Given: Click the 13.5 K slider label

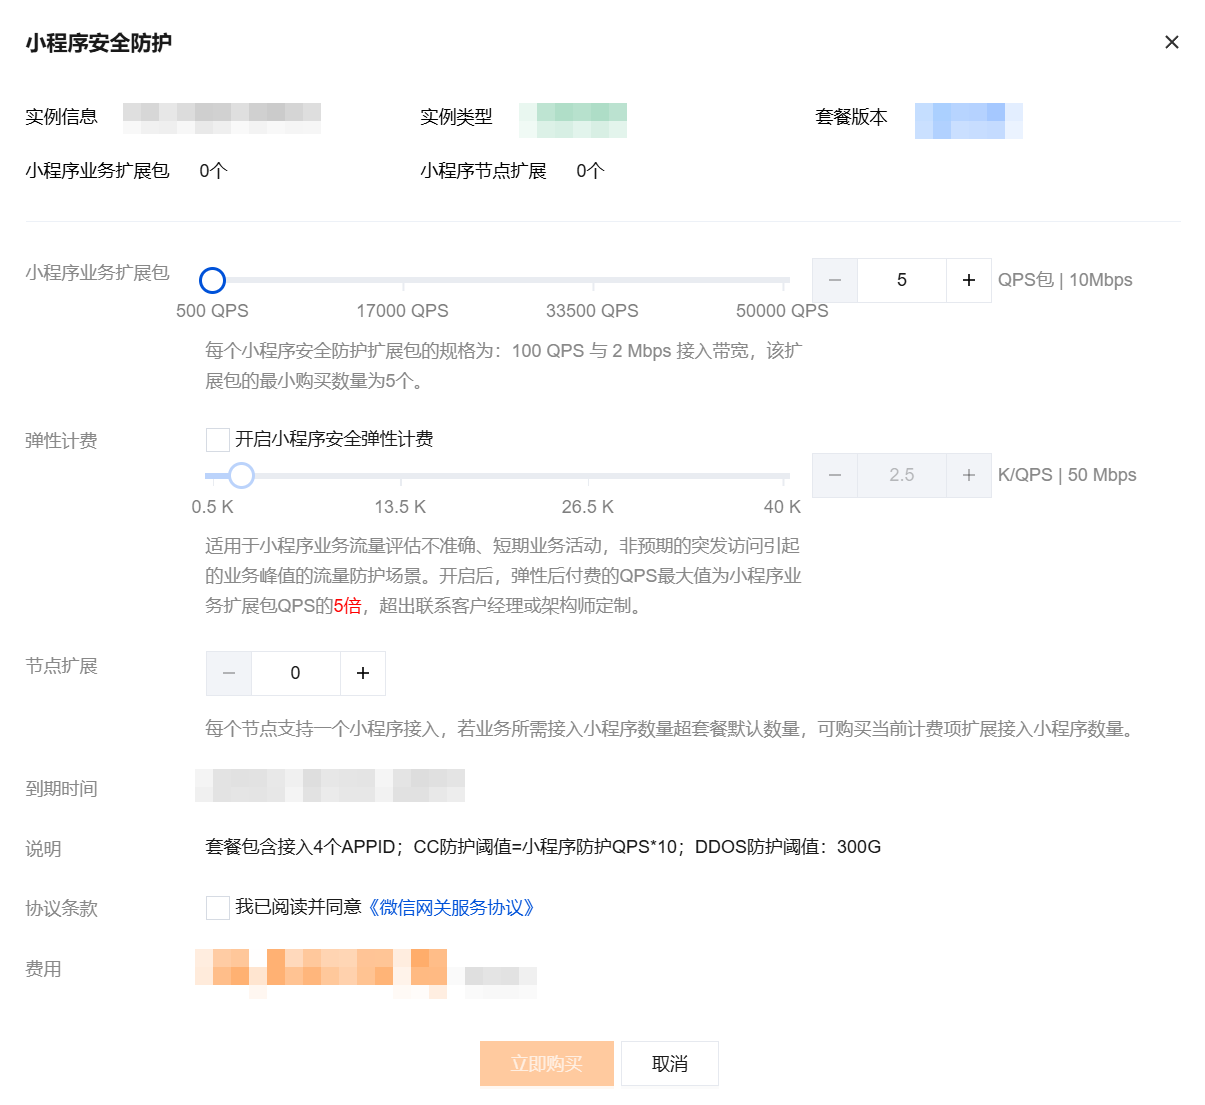Looking at the screenshot, I should coord(400,507).
